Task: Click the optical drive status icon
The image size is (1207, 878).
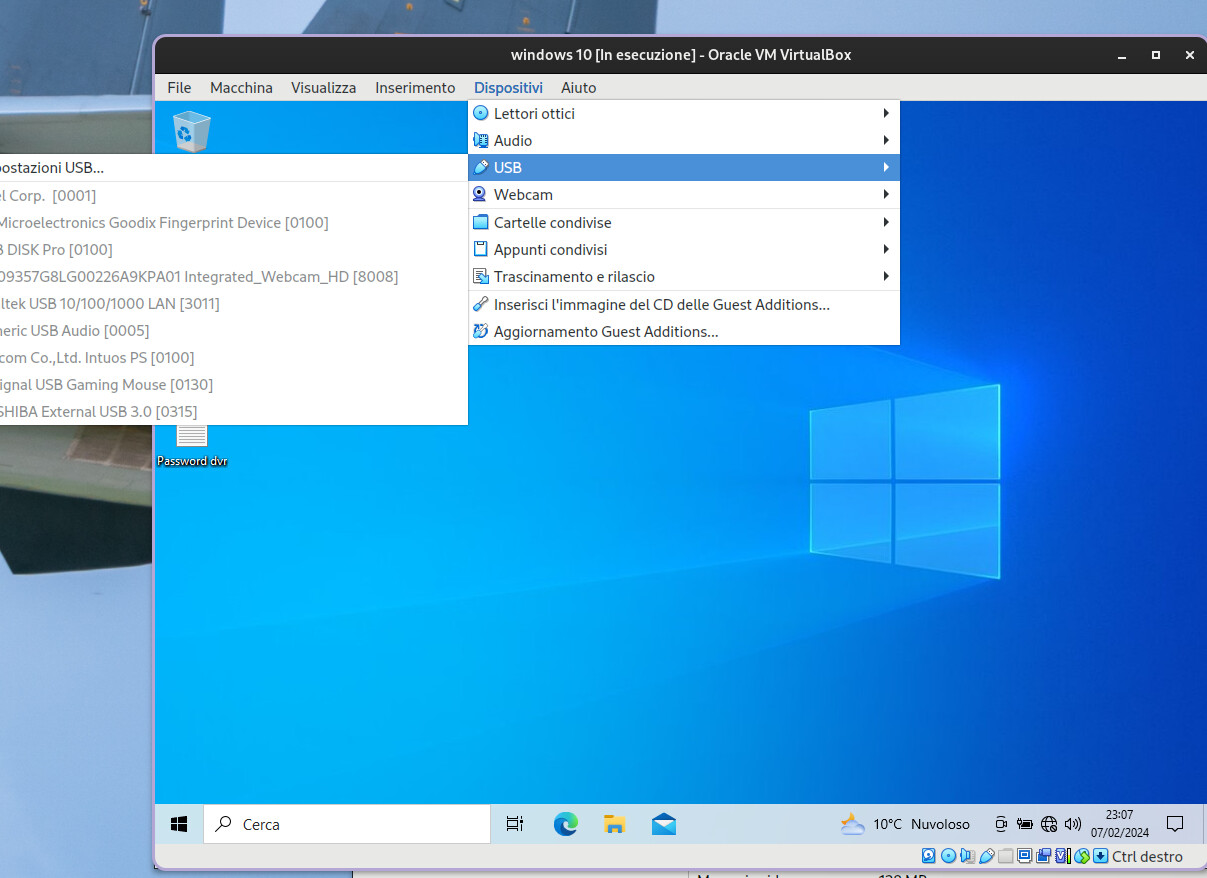Action: click(x=948, y=856)
